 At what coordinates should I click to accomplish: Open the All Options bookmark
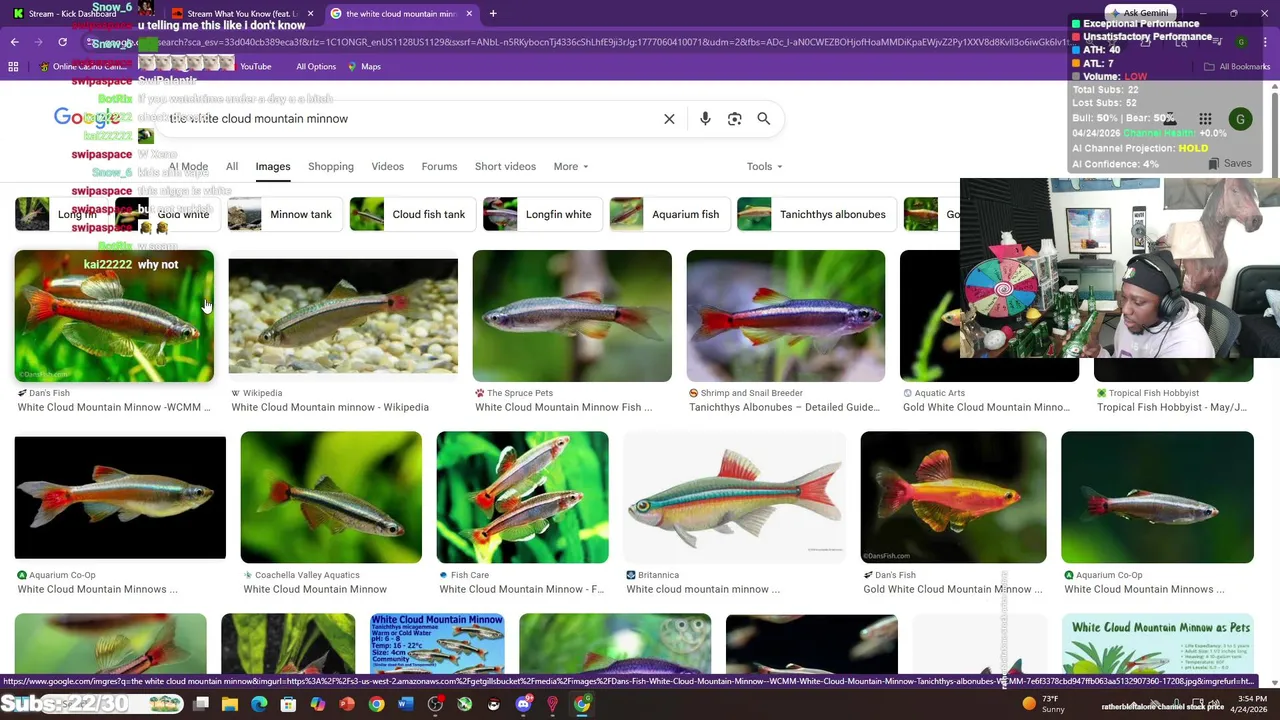316,66
